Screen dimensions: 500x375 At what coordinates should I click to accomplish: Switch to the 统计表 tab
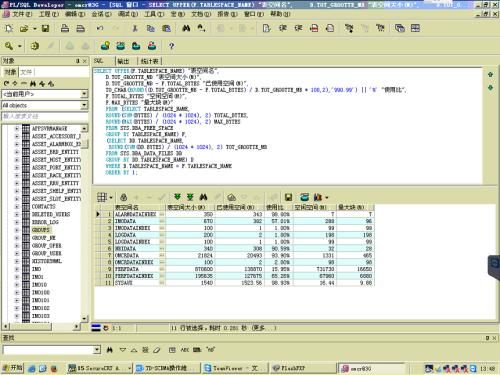150,61
